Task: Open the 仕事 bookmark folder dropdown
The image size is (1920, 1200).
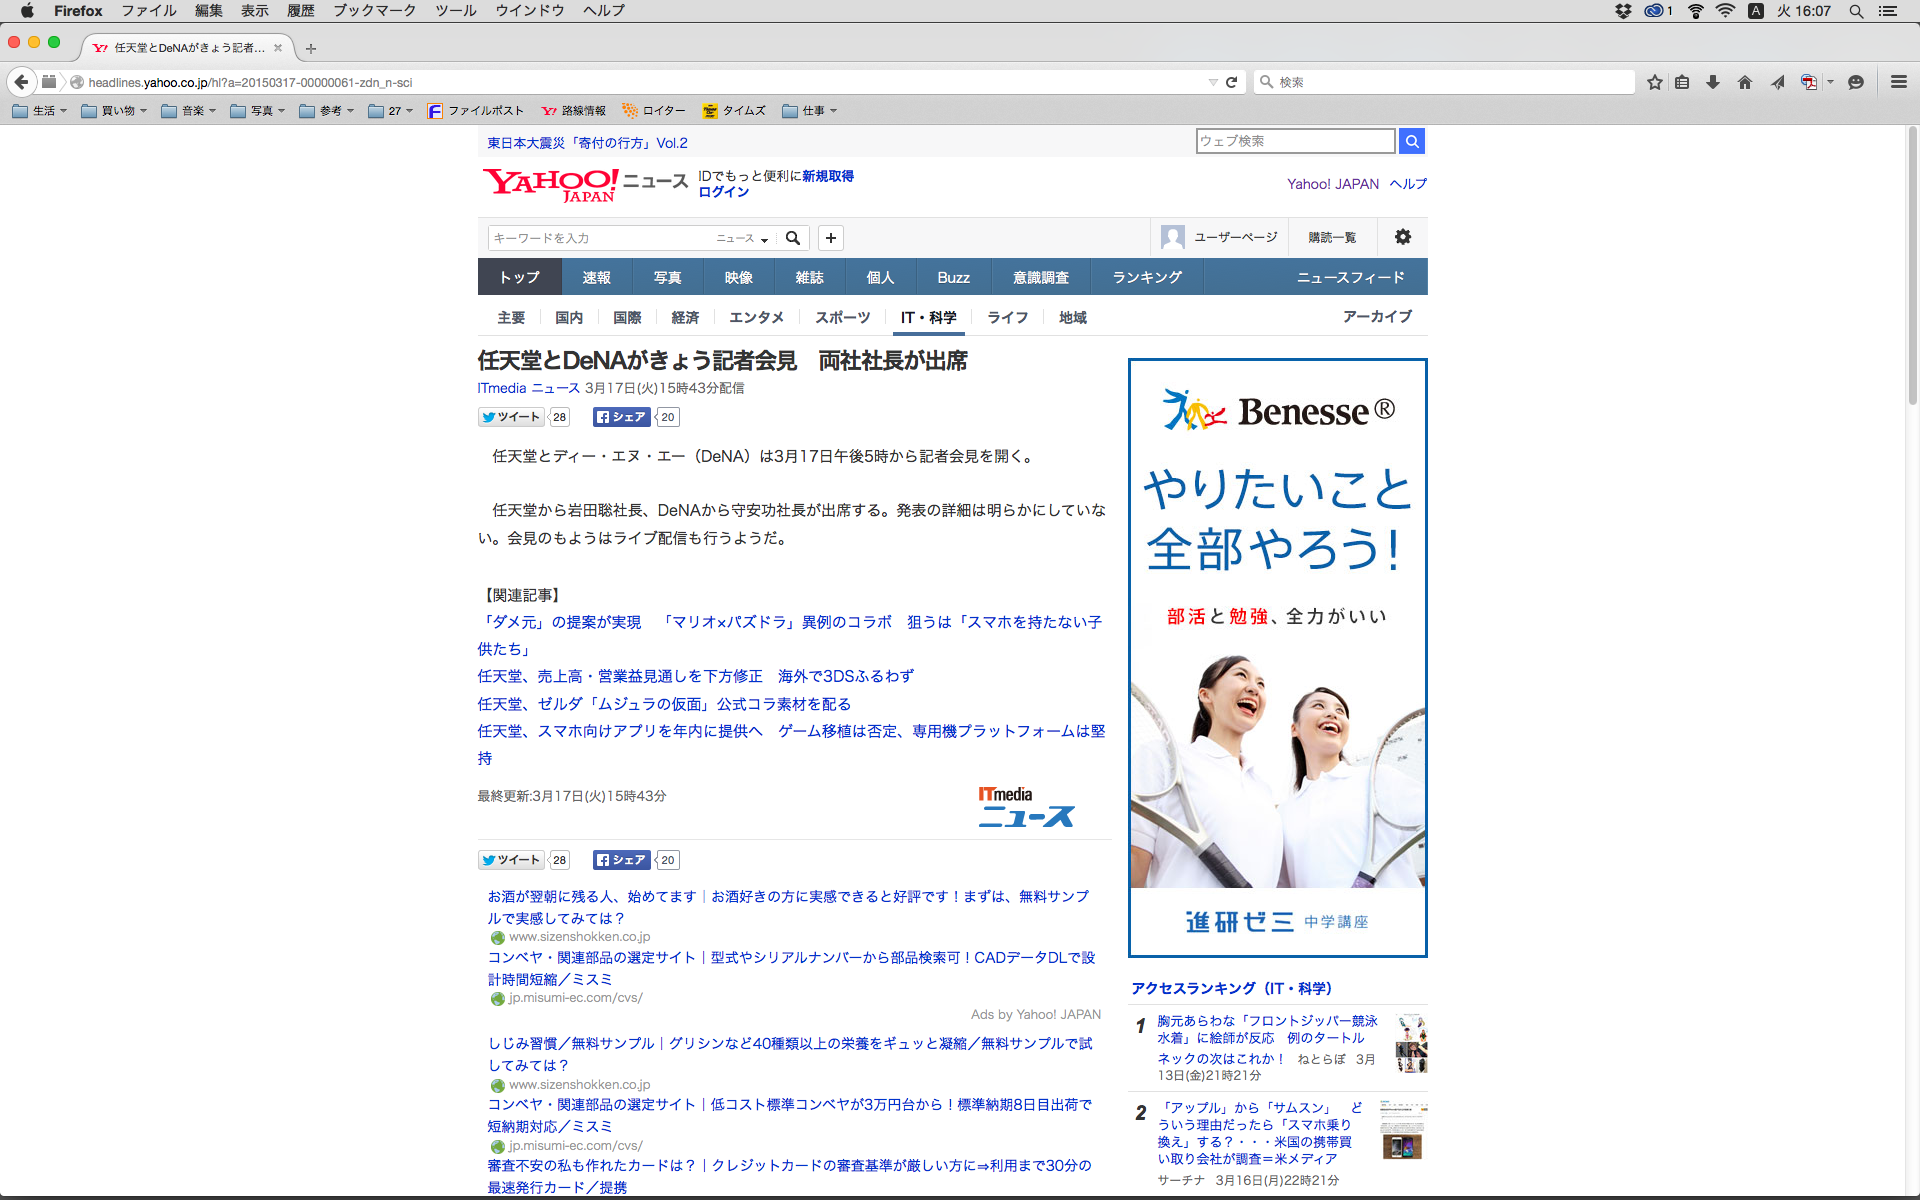Action: pos(810,111)
